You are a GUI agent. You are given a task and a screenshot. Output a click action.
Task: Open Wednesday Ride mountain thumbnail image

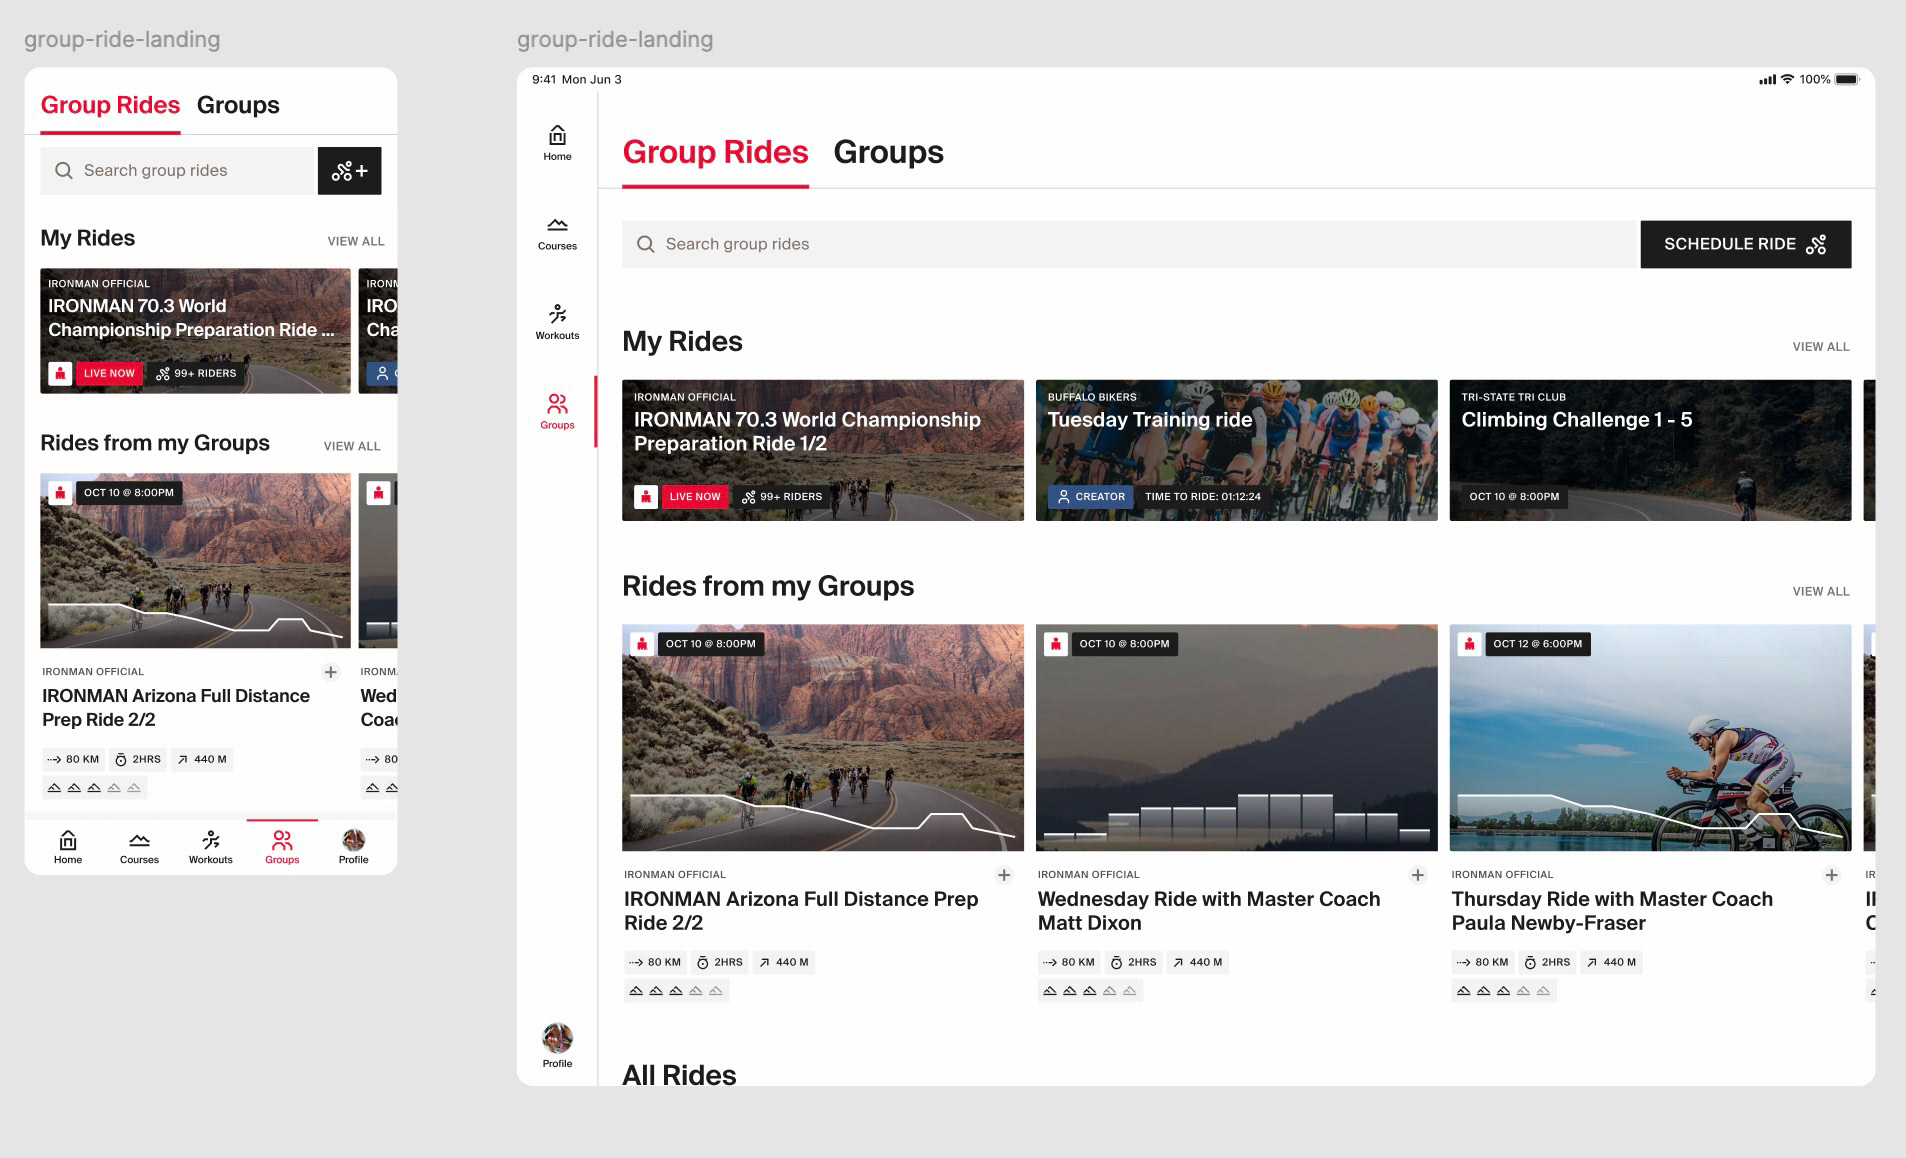[x=1236, y=738]
